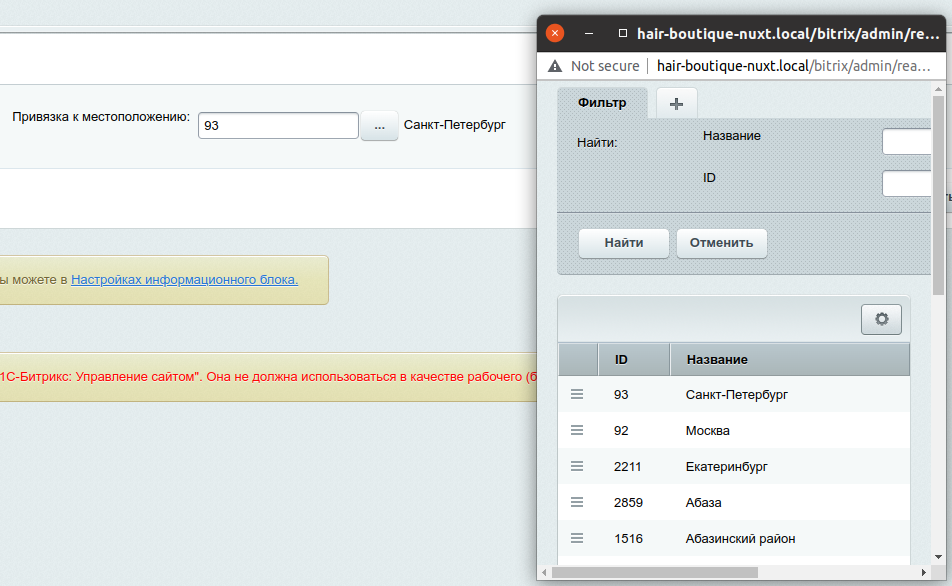Click the plus icon to add filter tab

pyautogui.click(x=676, y=103)
